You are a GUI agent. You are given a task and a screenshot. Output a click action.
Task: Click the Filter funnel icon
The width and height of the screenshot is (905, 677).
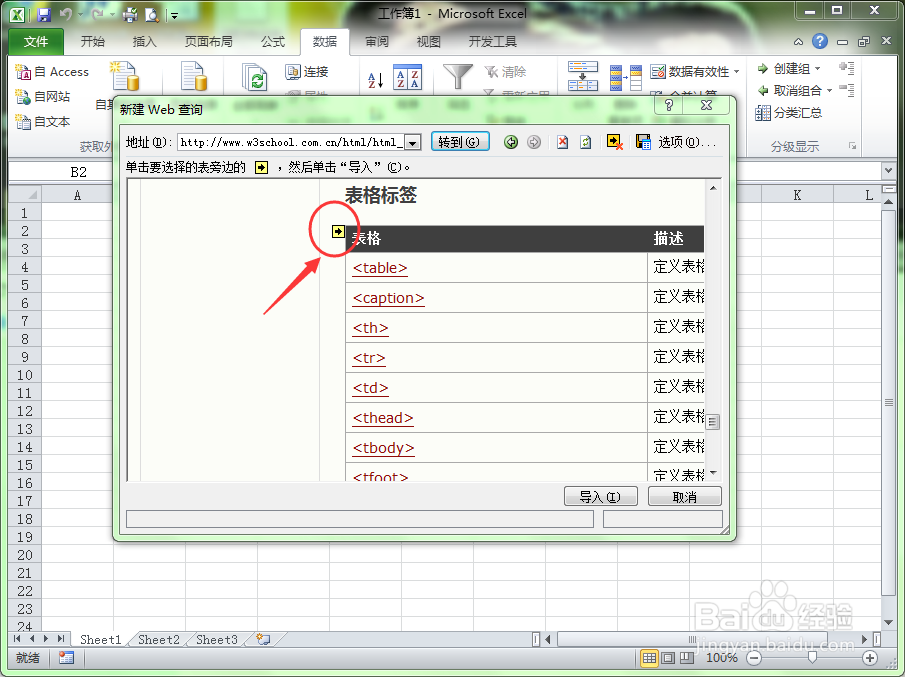[458, 77]
